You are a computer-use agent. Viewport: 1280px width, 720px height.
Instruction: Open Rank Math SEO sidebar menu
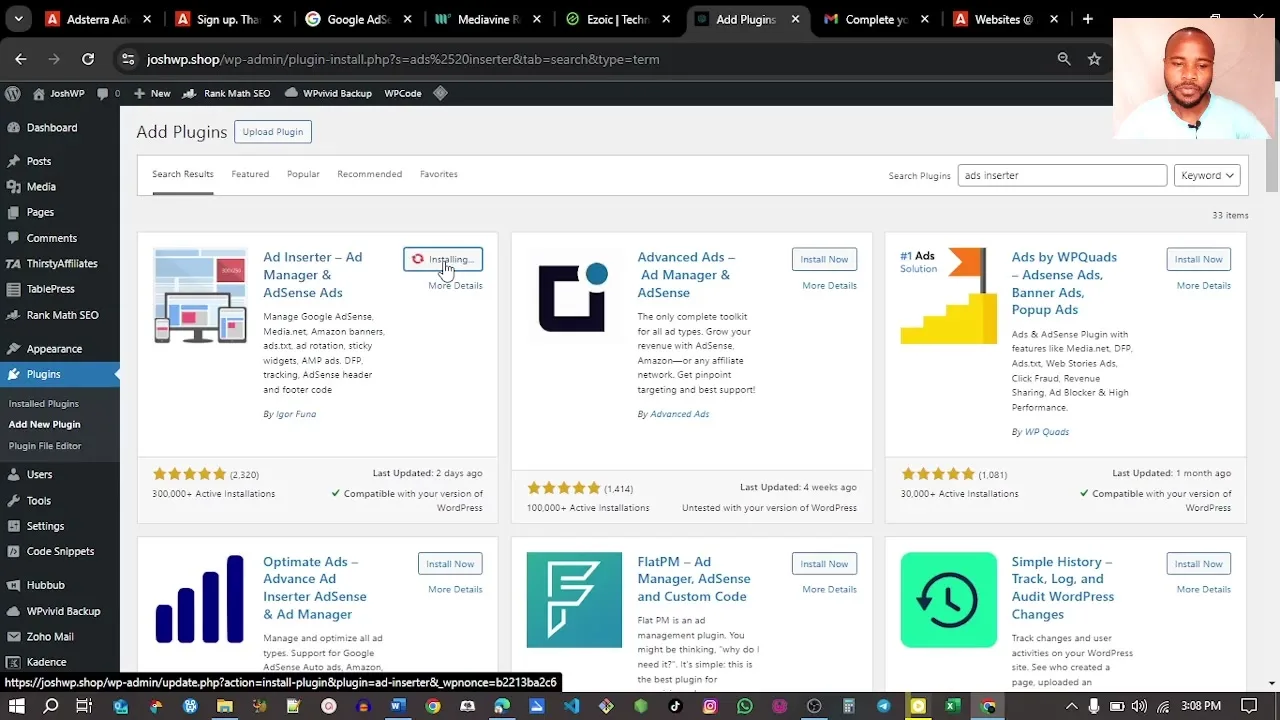pos(60,315)
